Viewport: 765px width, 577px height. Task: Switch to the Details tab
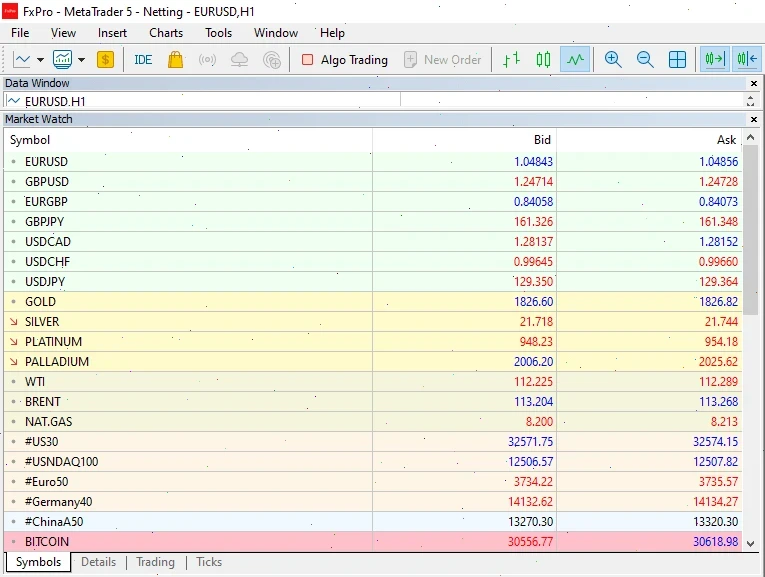[98, 562]
